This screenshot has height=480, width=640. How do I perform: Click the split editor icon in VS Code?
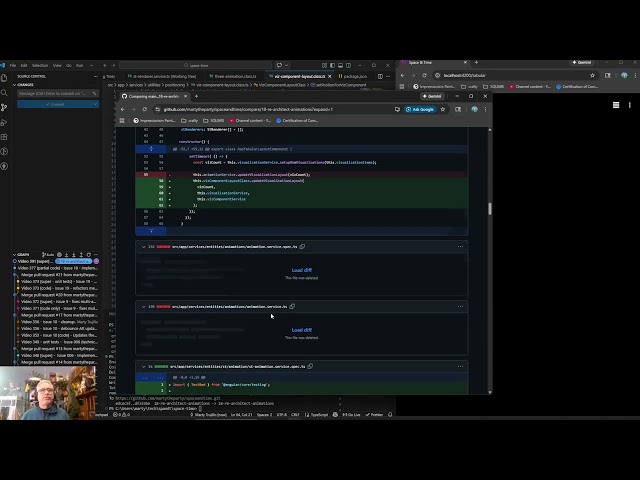coord(380,76)
